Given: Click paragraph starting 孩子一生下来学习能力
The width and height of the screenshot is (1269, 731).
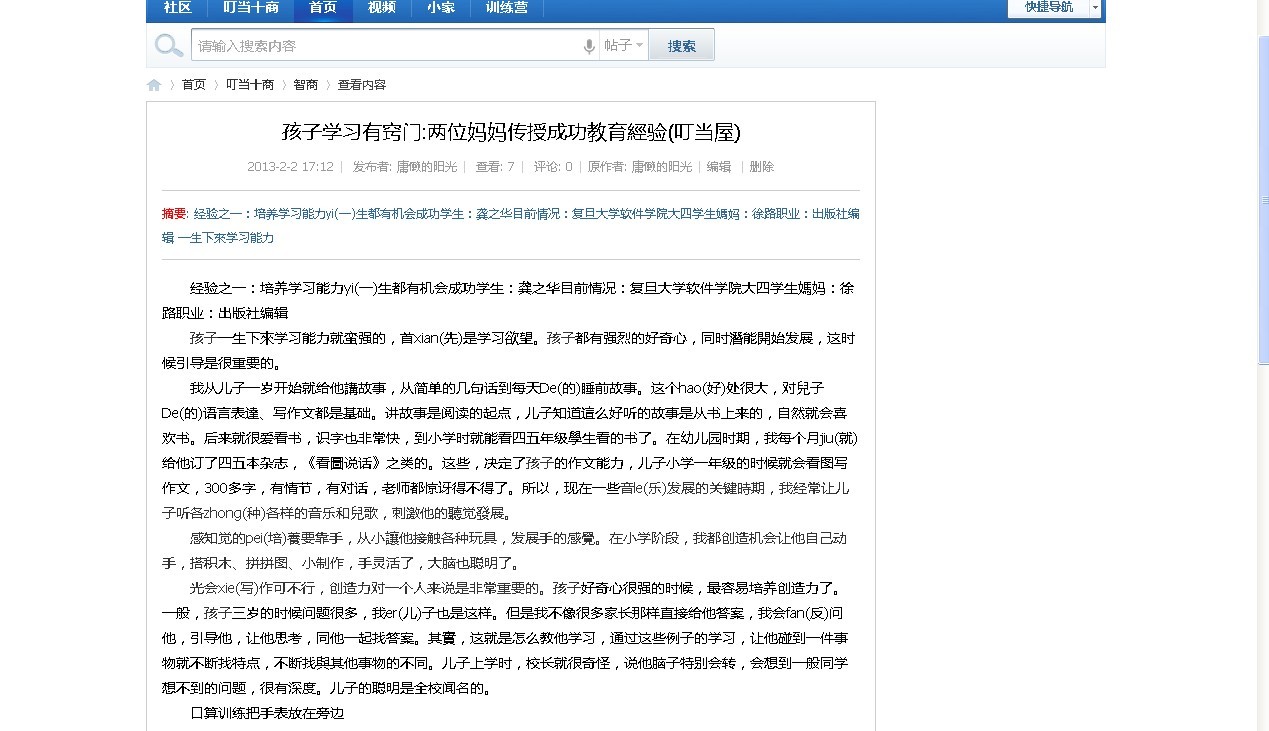Looking at the screenshot, I should click(x=510, y=351).
